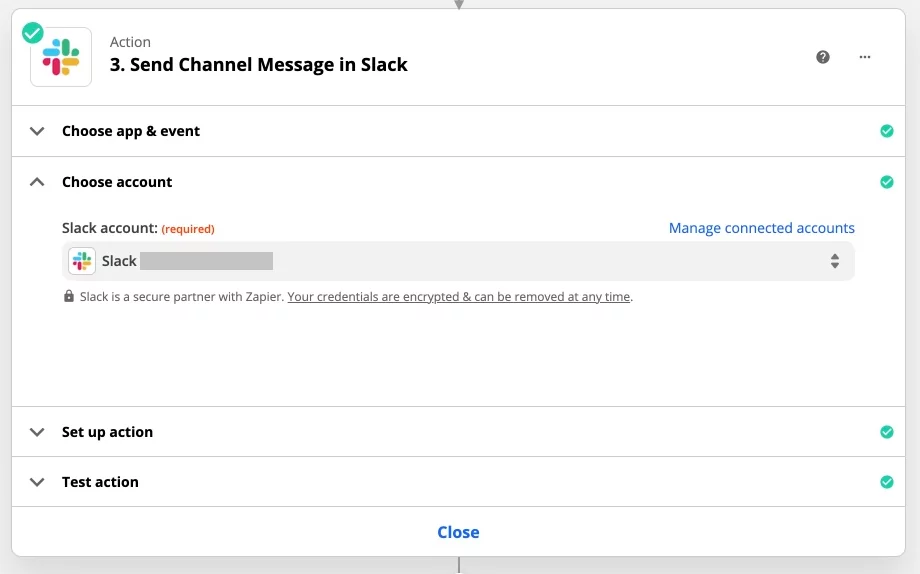Click the Slack account required label

point(138,228)
